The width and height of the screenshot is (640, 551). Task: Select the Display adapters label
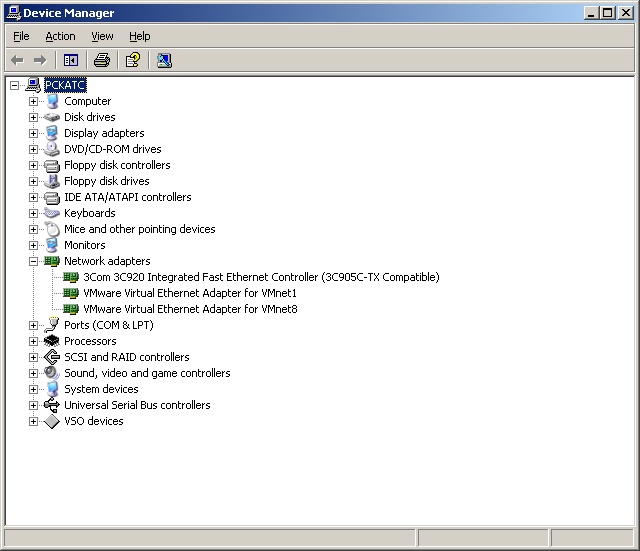[104, 133]
